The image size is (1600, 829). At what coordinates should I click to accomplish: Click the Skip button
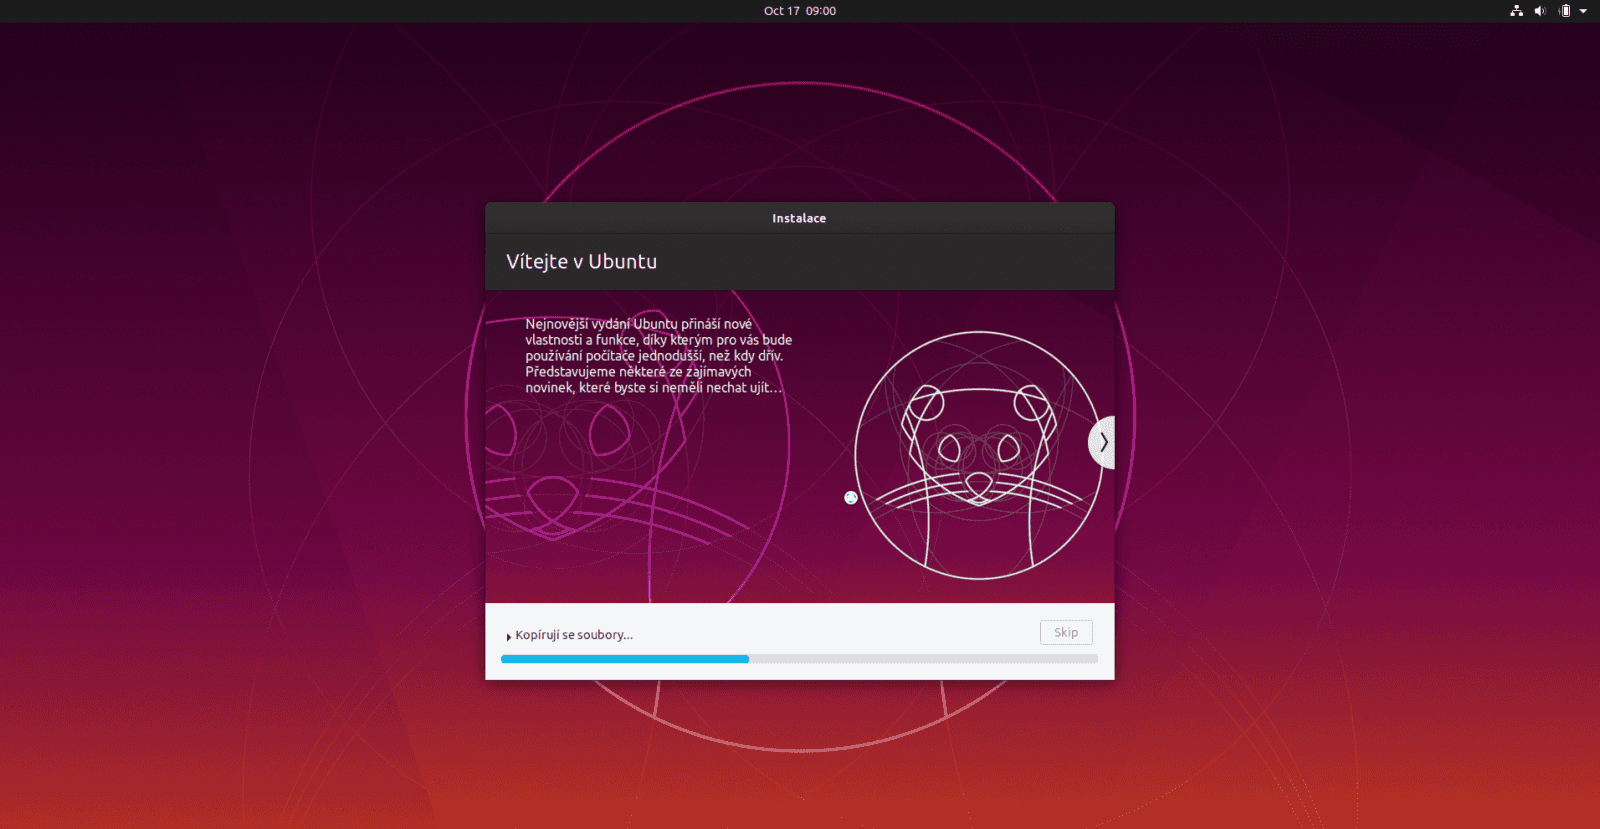tap(1066, 632)
